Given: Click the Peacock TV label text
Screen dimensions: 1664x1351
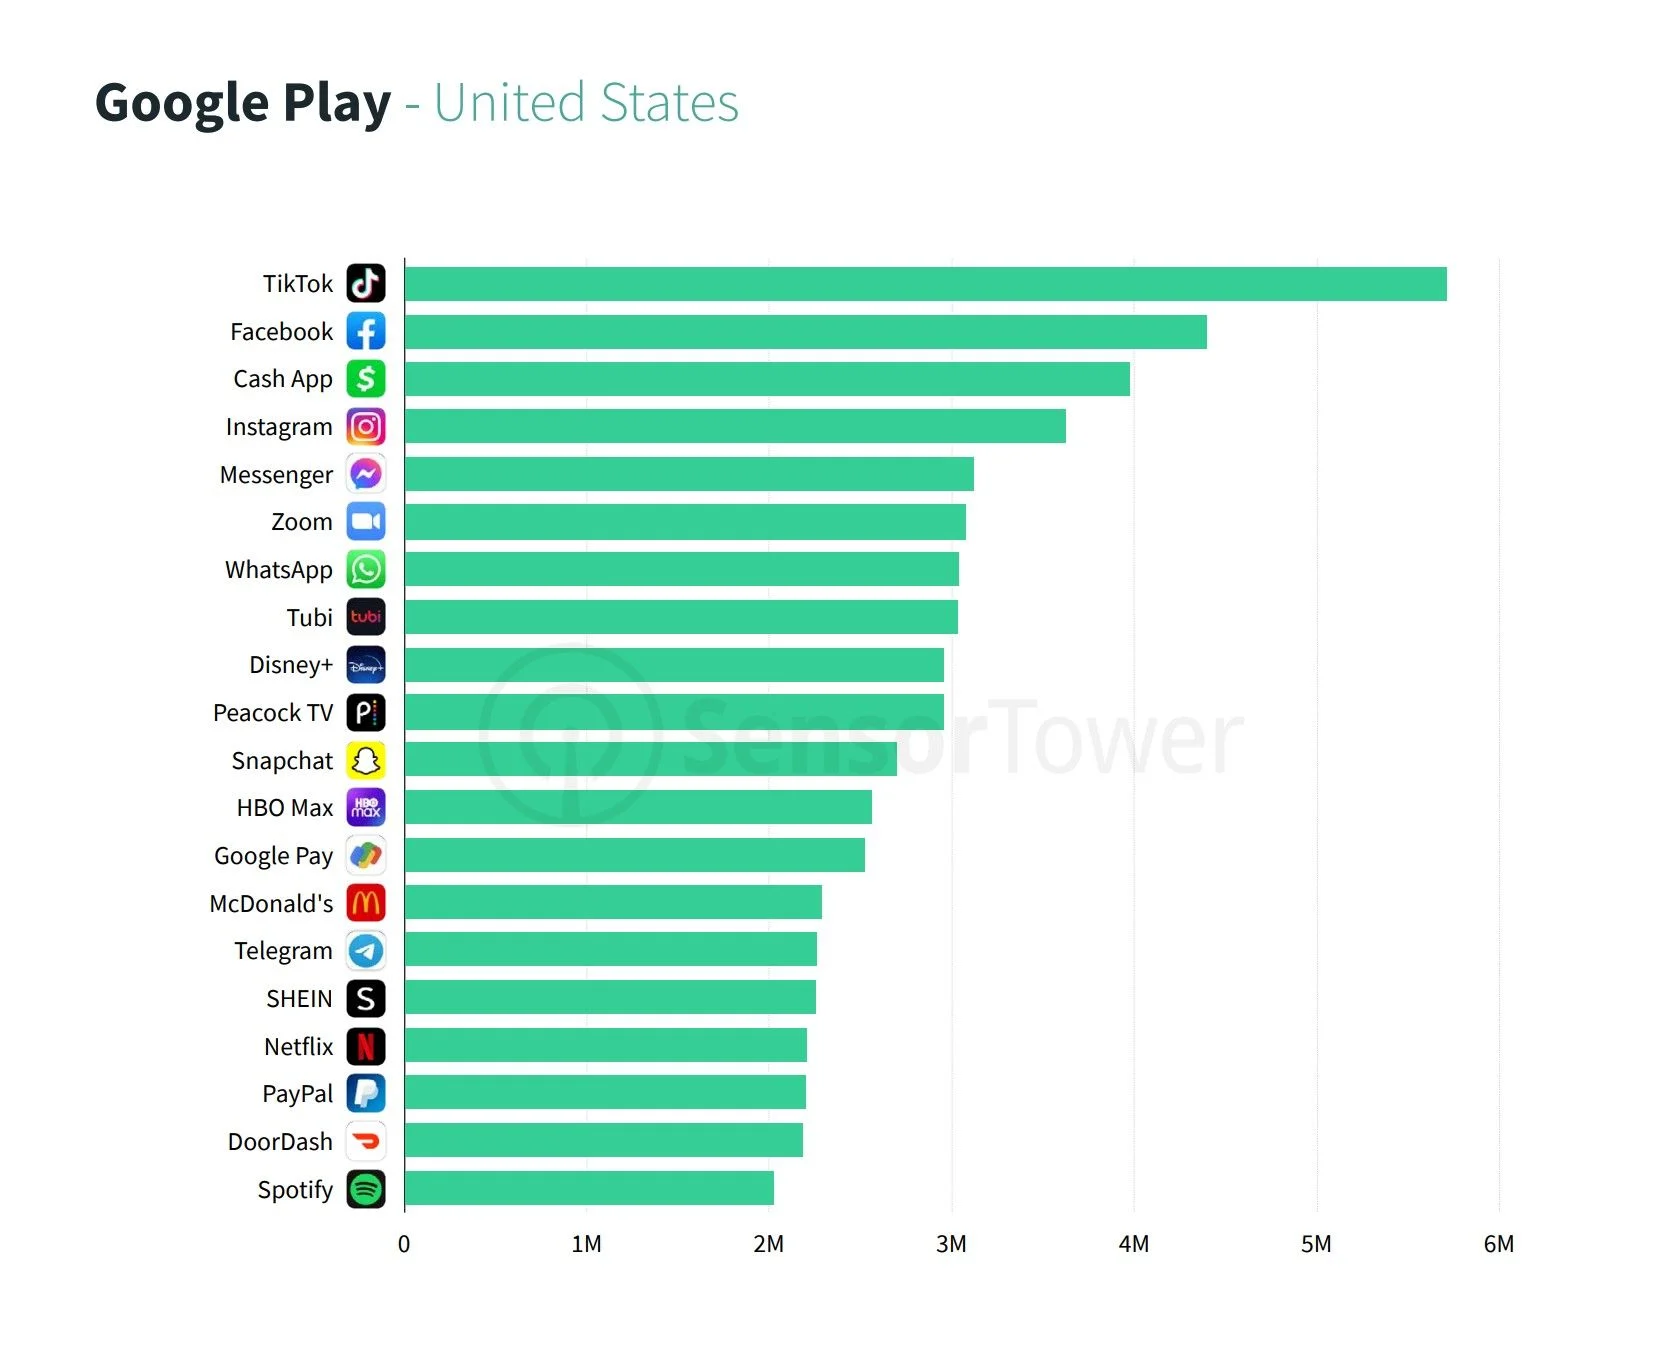Looking at the screenshot, I should pyautogui.click(x=273, y=713).
